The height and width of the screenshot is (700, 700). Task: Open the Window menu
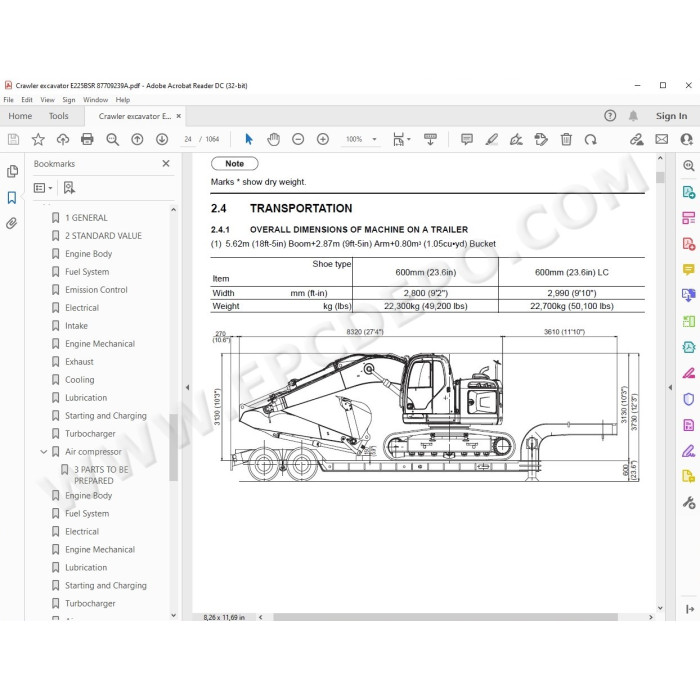point(95,100)
